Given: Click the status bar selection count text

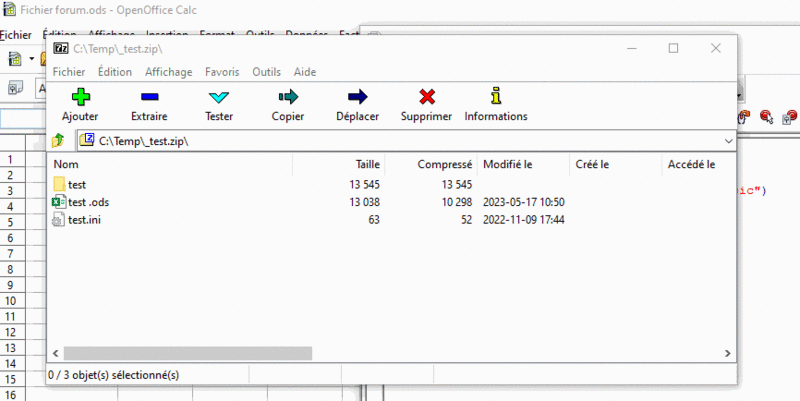Looking at the screenshot, I should tap(113, 375).
